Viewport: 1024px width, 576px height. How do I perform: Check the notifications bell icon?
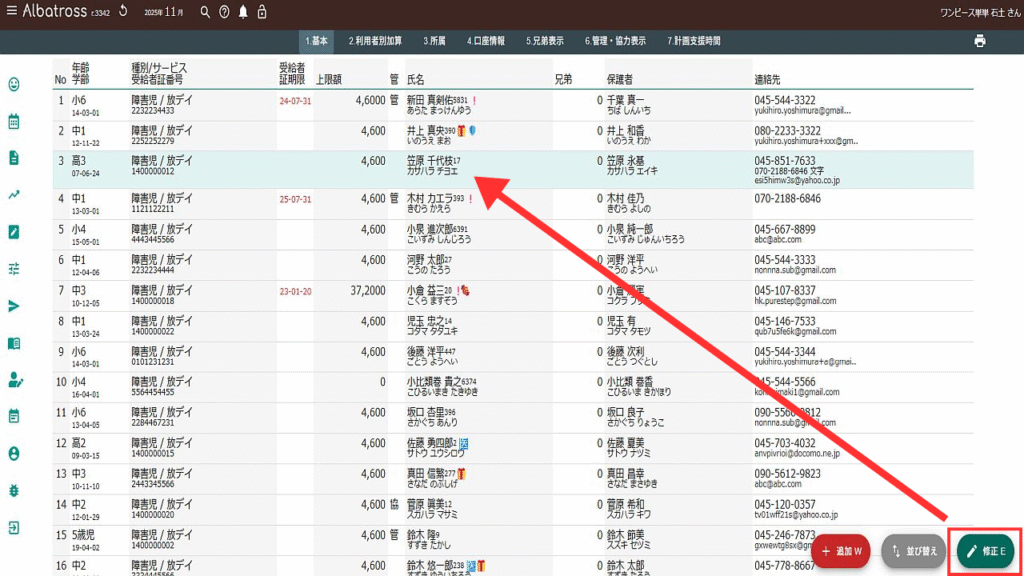[243, 13]
